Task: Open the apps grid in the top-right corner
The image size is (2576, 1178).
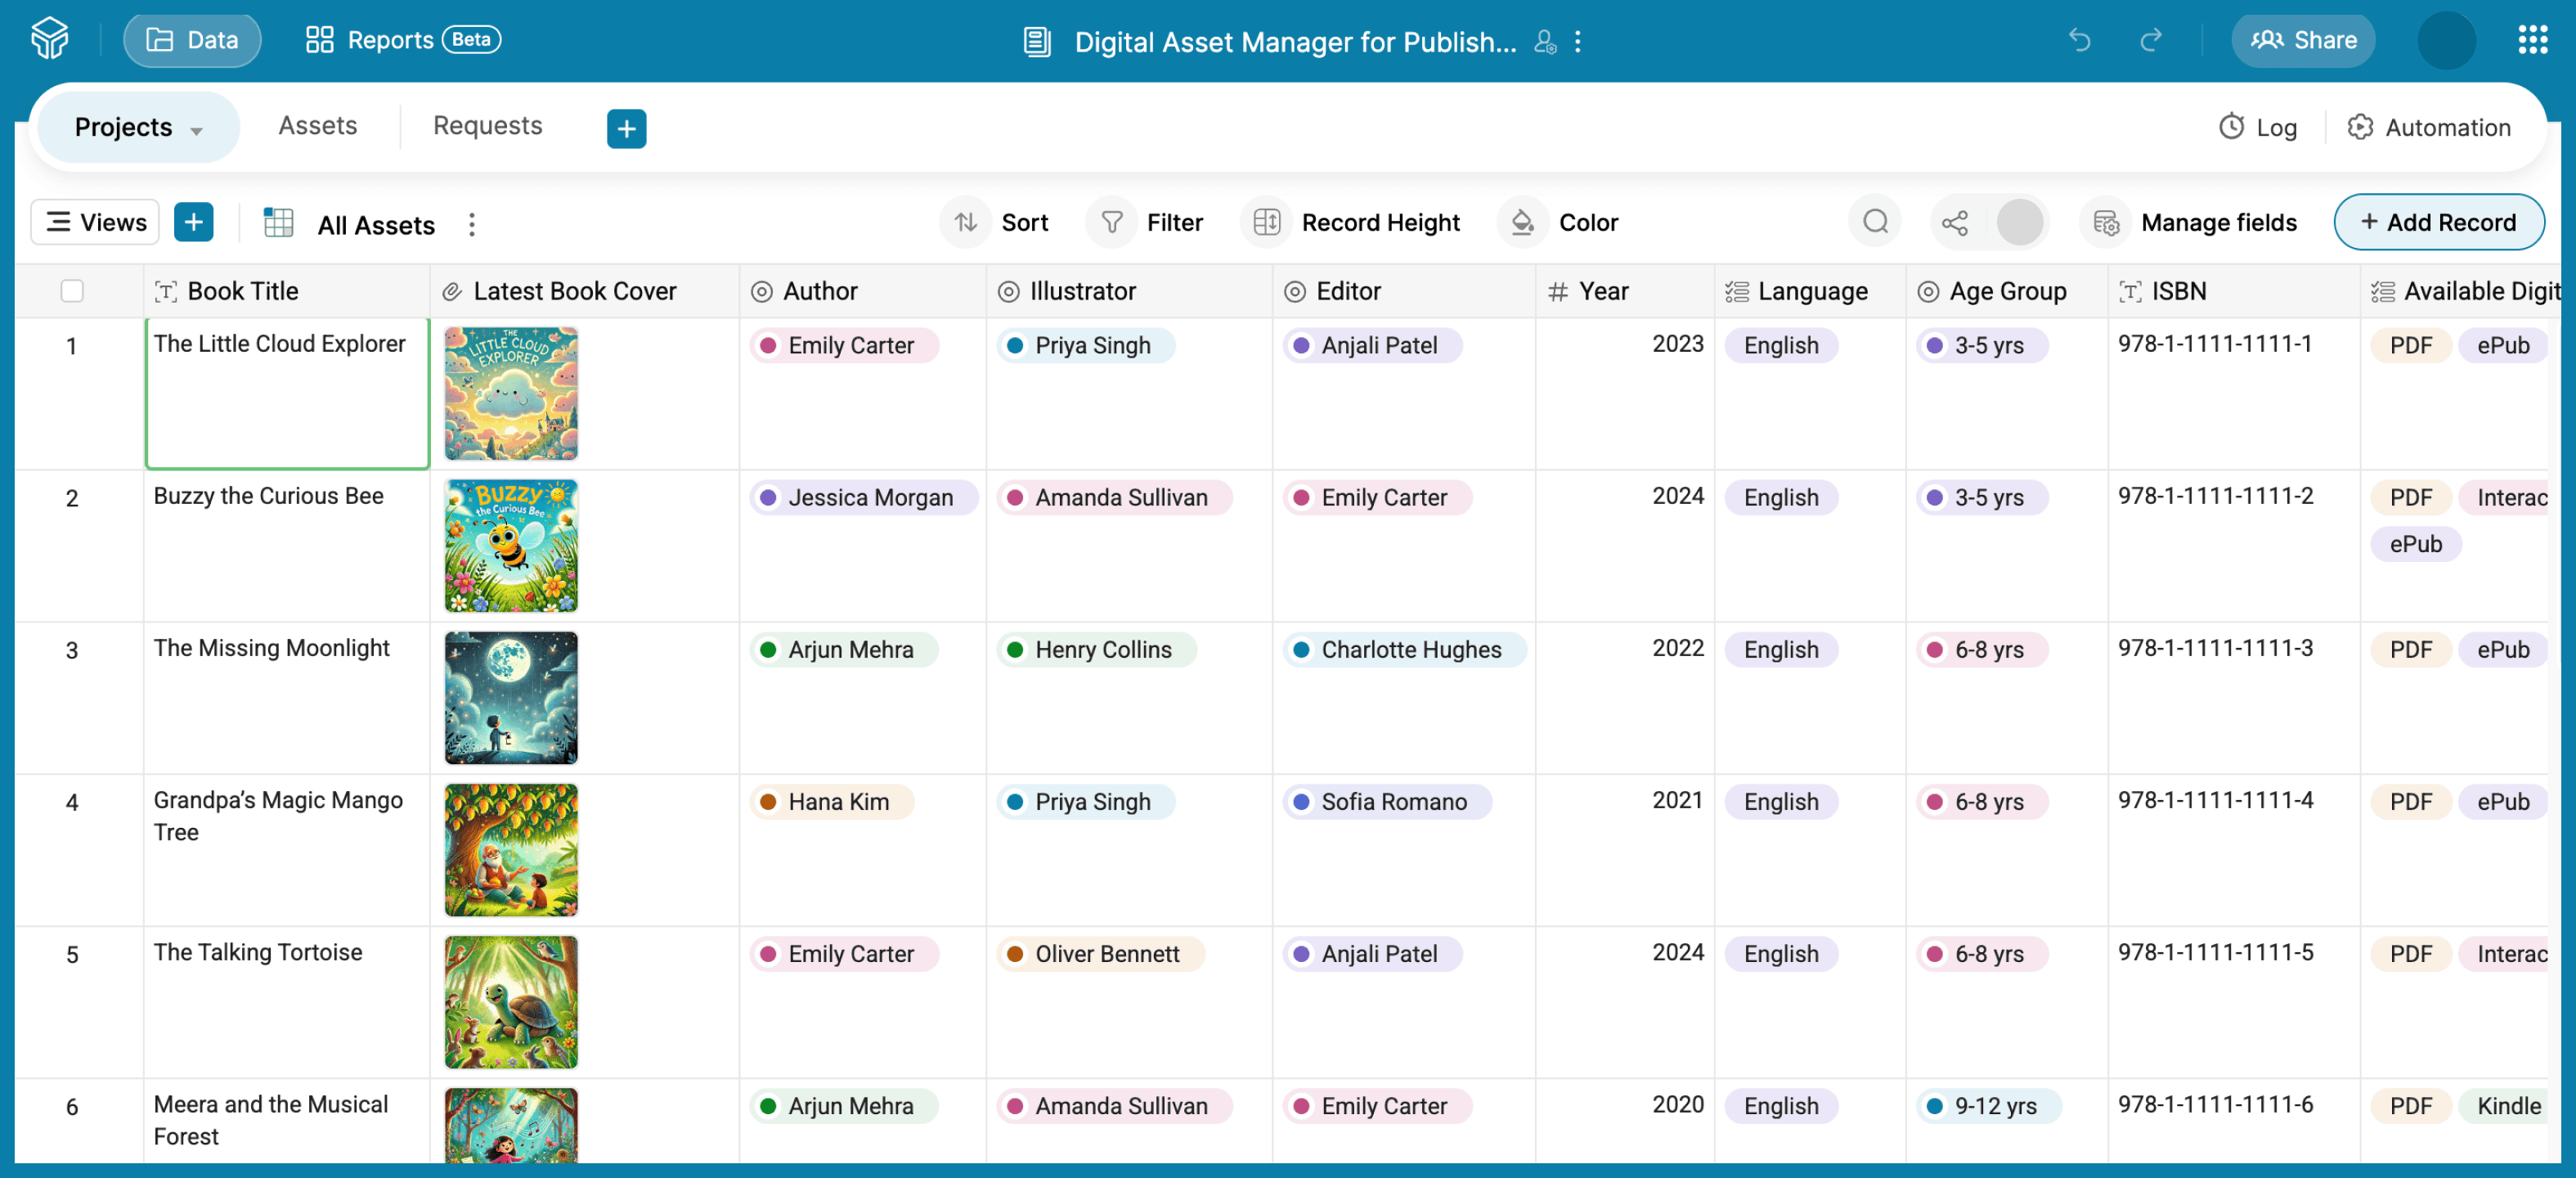Action: pyautogui.click(x=2533, y=39)
